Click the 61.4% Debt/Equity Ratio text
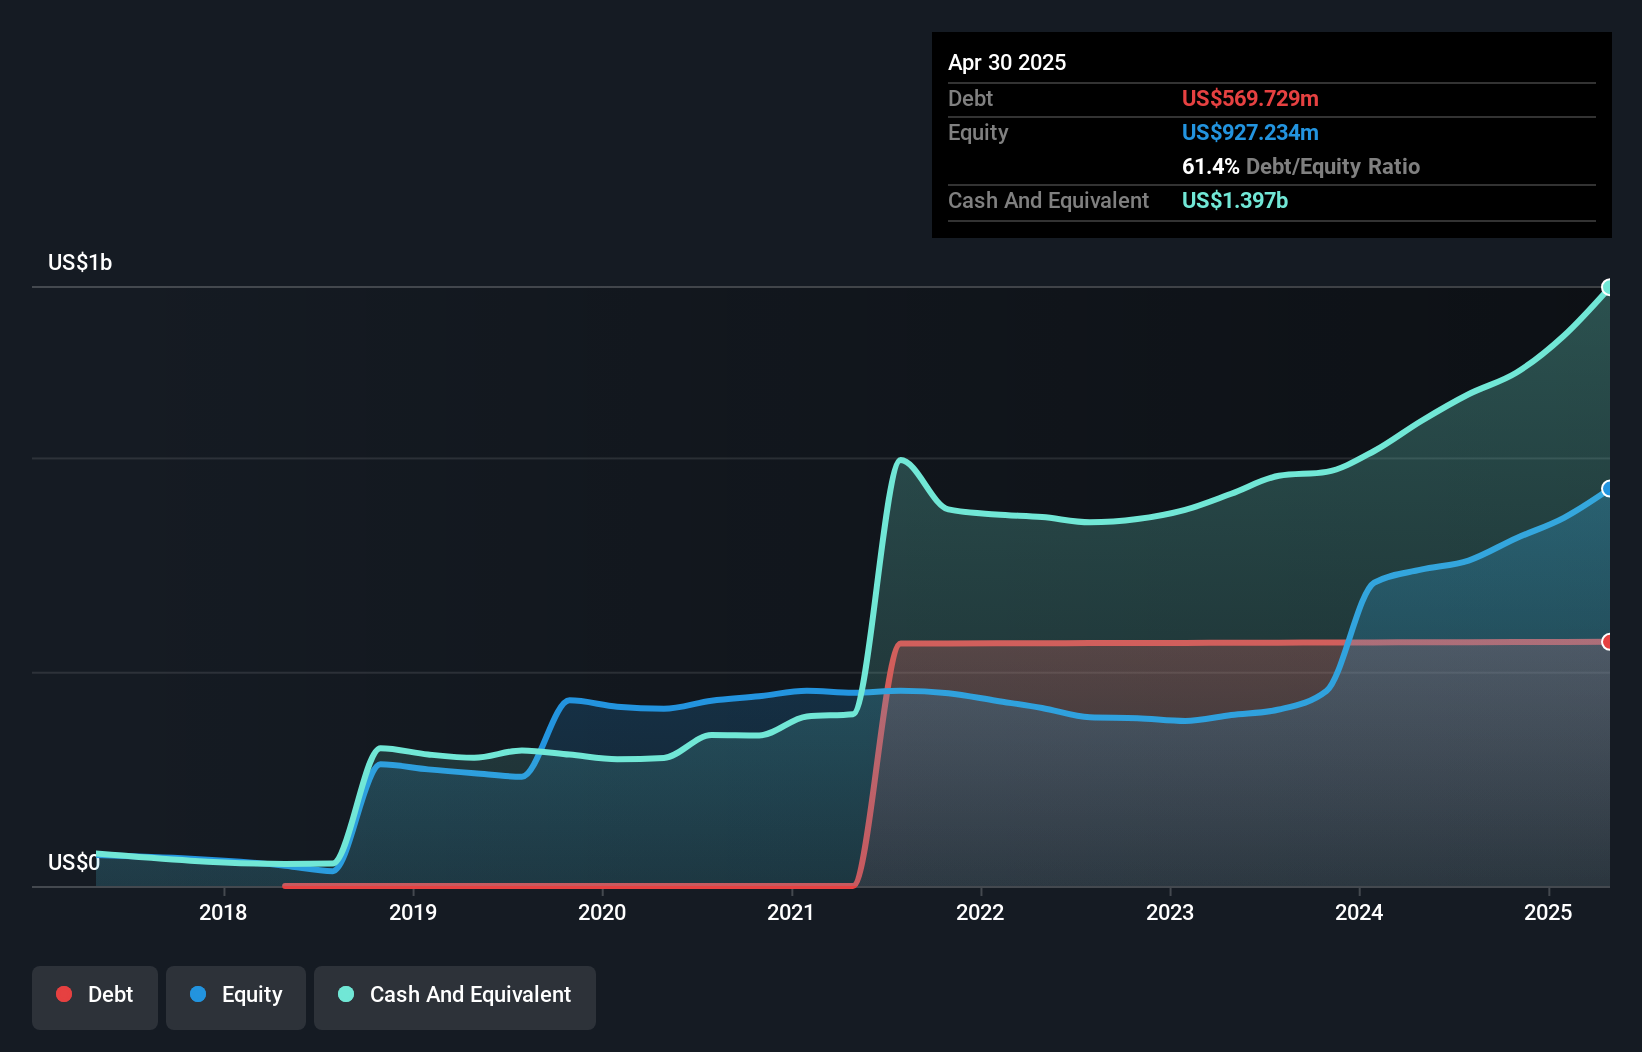1642x1052 pixels. click(1301, 166)
